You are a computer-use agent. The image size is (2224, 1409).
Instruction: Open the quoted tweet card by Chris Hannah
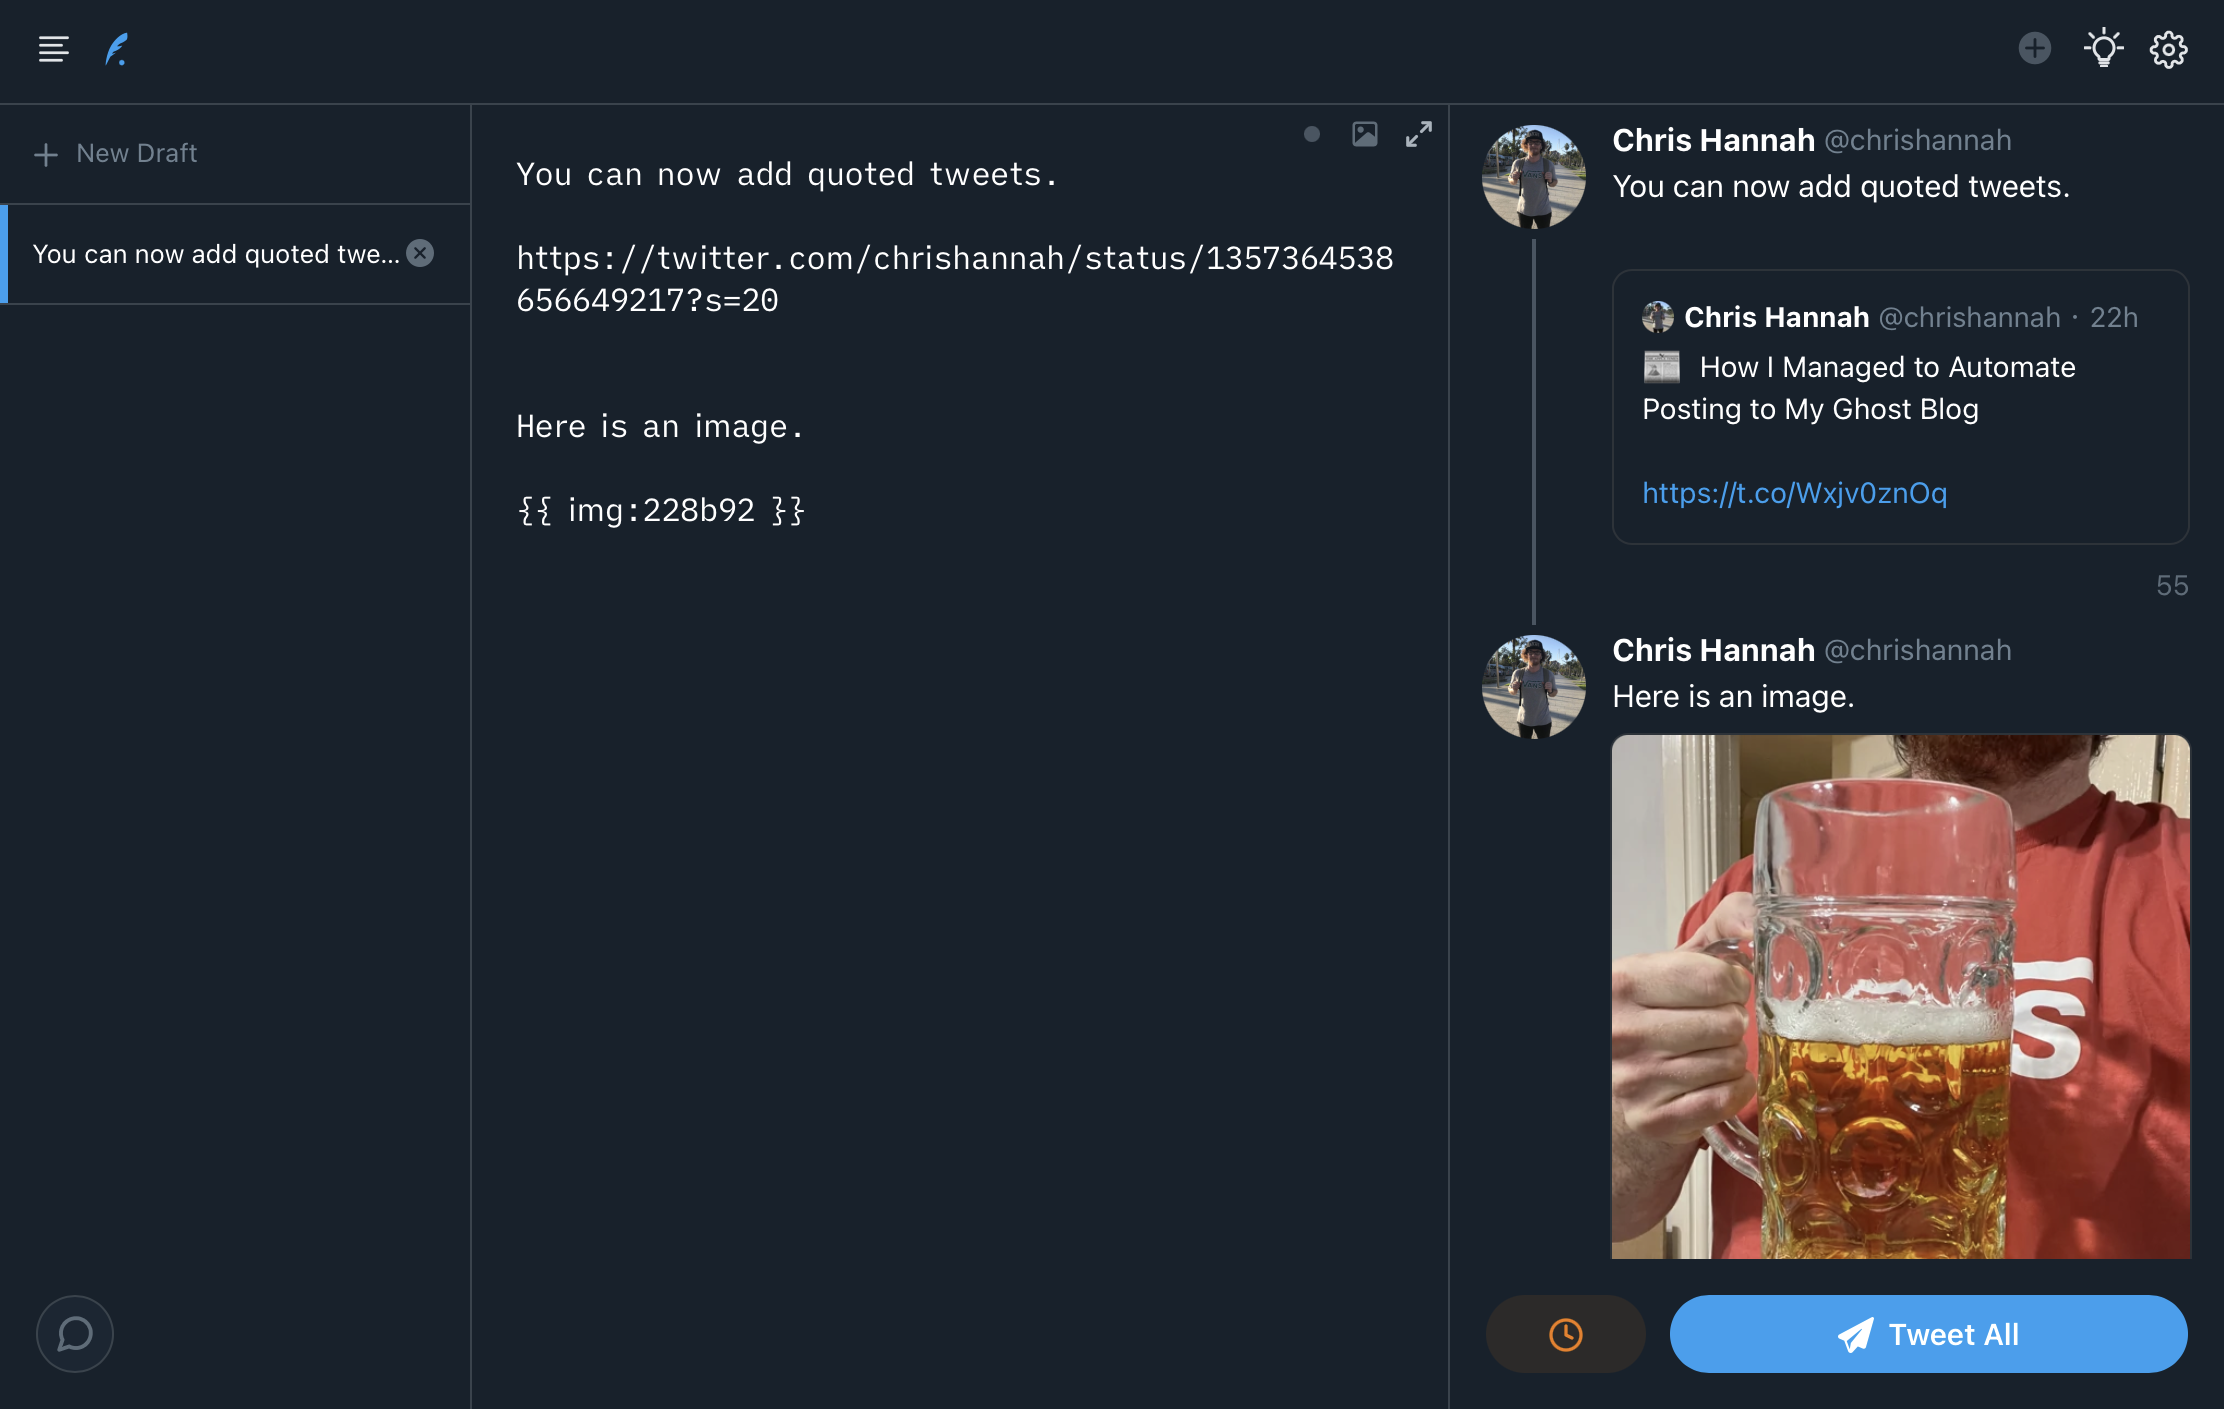1900,407
